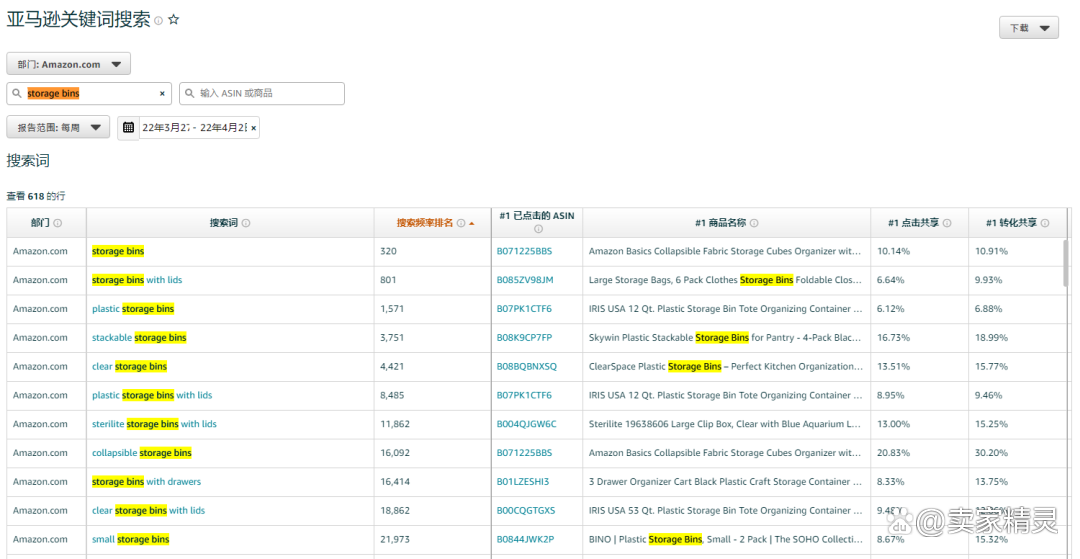Click info icon in 搜索词 column header
The height and width of the screenshot is (559, 1080).
click(x=246, y=223)
